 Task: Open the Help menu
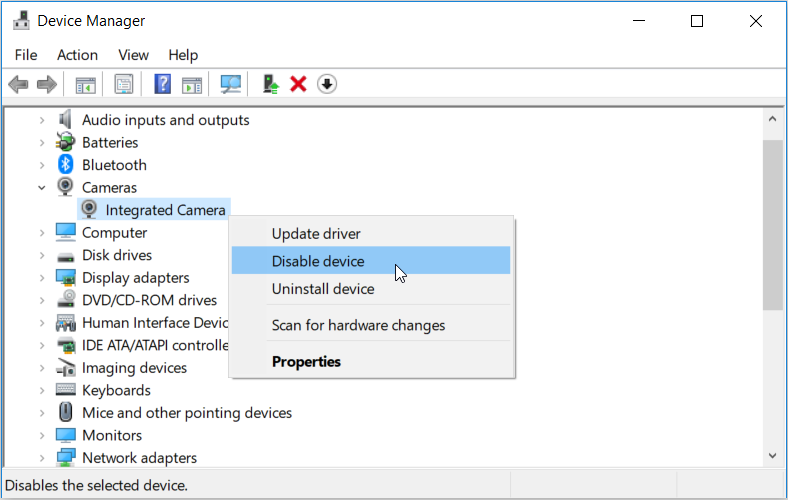[183, 55]
